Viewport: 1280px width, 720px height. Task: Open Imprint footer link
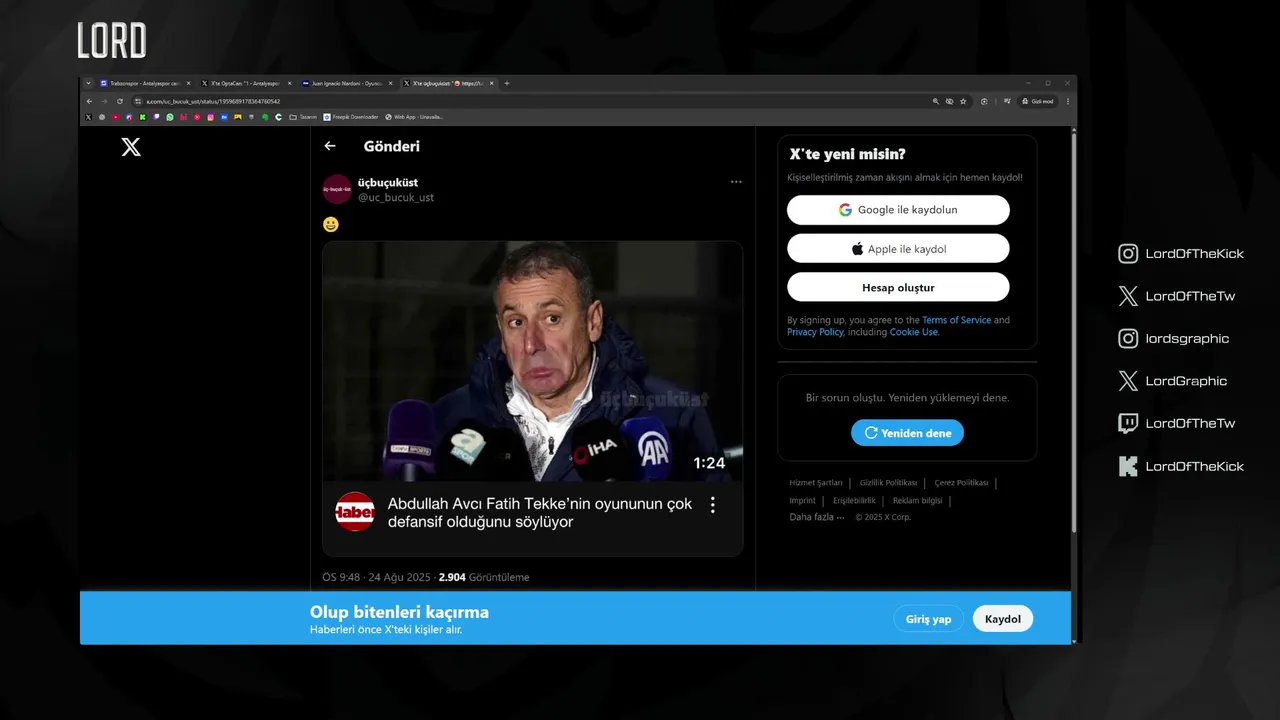coord(802,500)
